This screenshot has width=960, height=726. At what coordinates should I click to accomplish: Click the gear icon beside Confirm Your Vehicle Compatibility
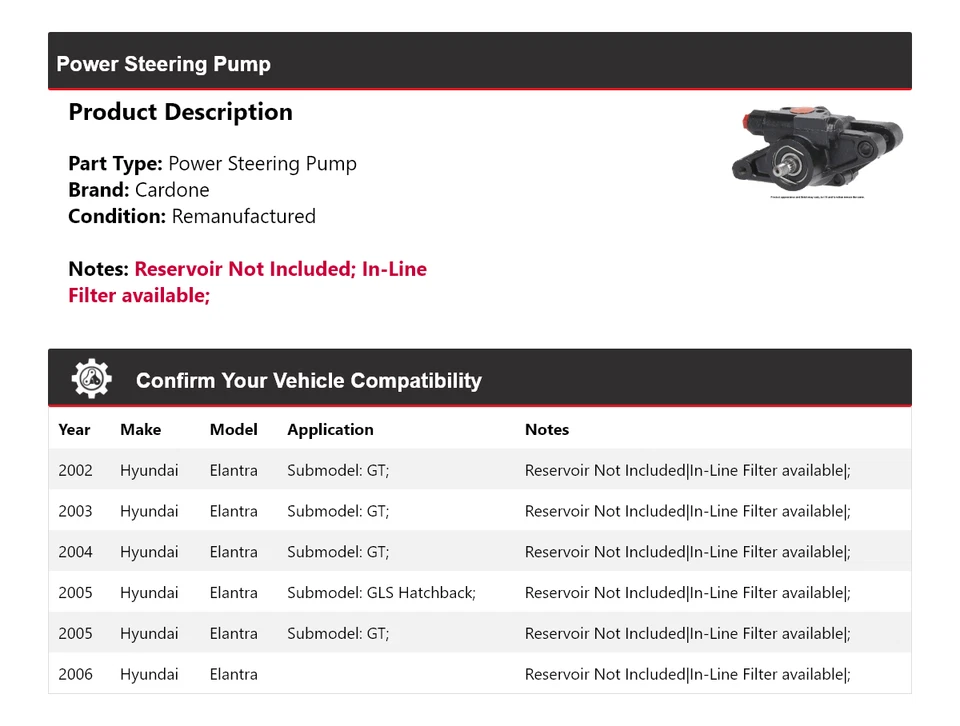[91, 379]
